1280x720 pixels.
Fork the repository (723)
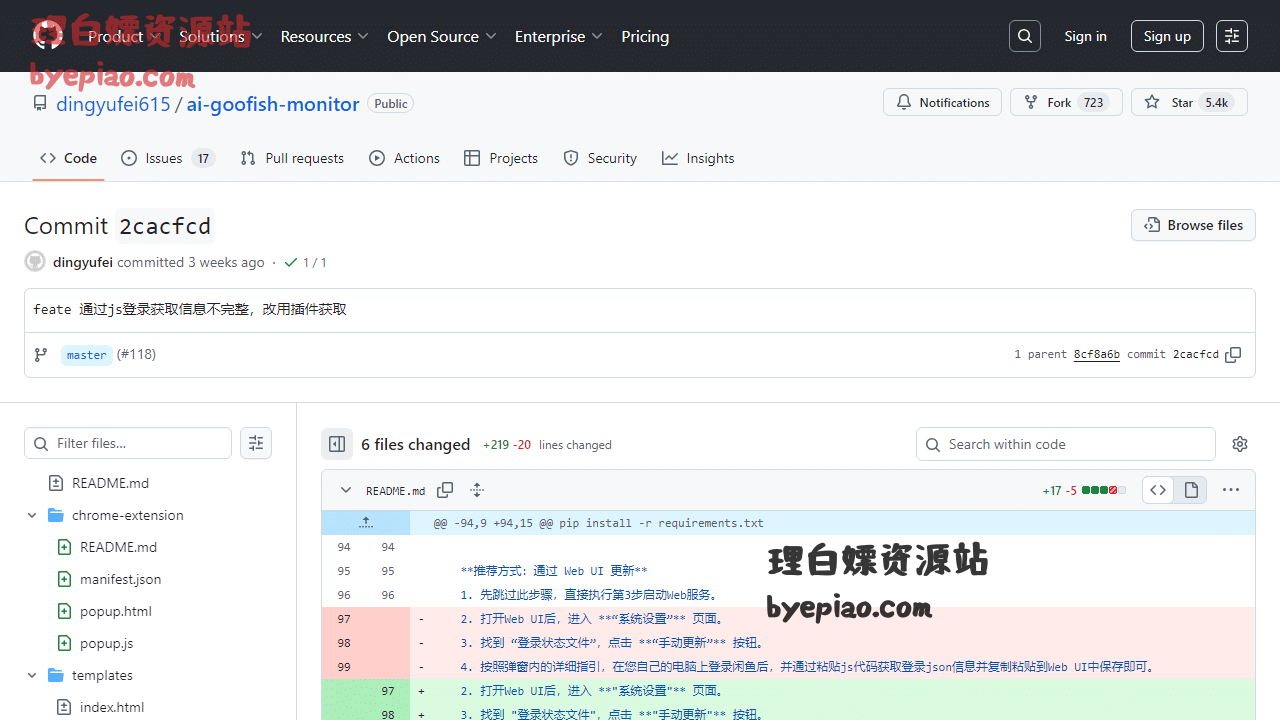[x=1066, y=102]
